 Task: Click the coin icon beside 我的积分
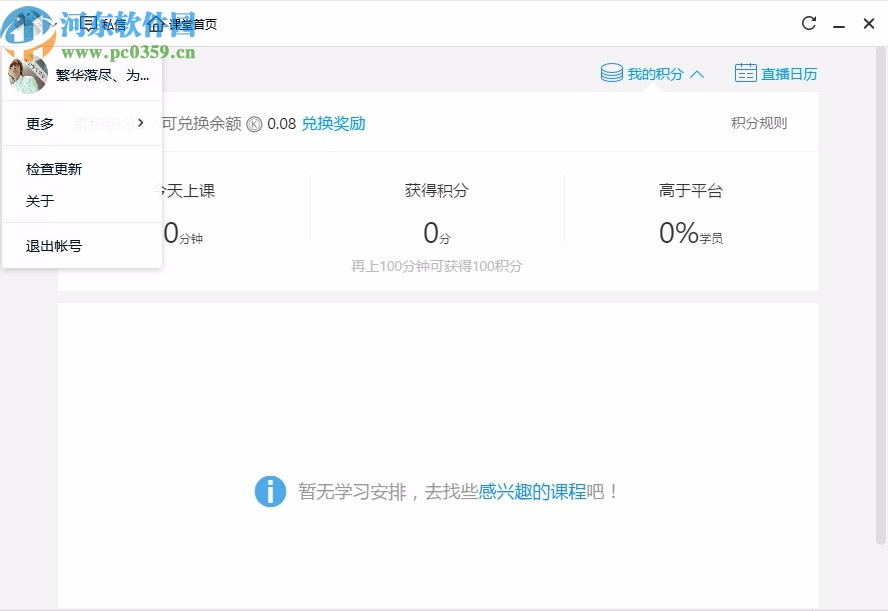tap(610, 73)
